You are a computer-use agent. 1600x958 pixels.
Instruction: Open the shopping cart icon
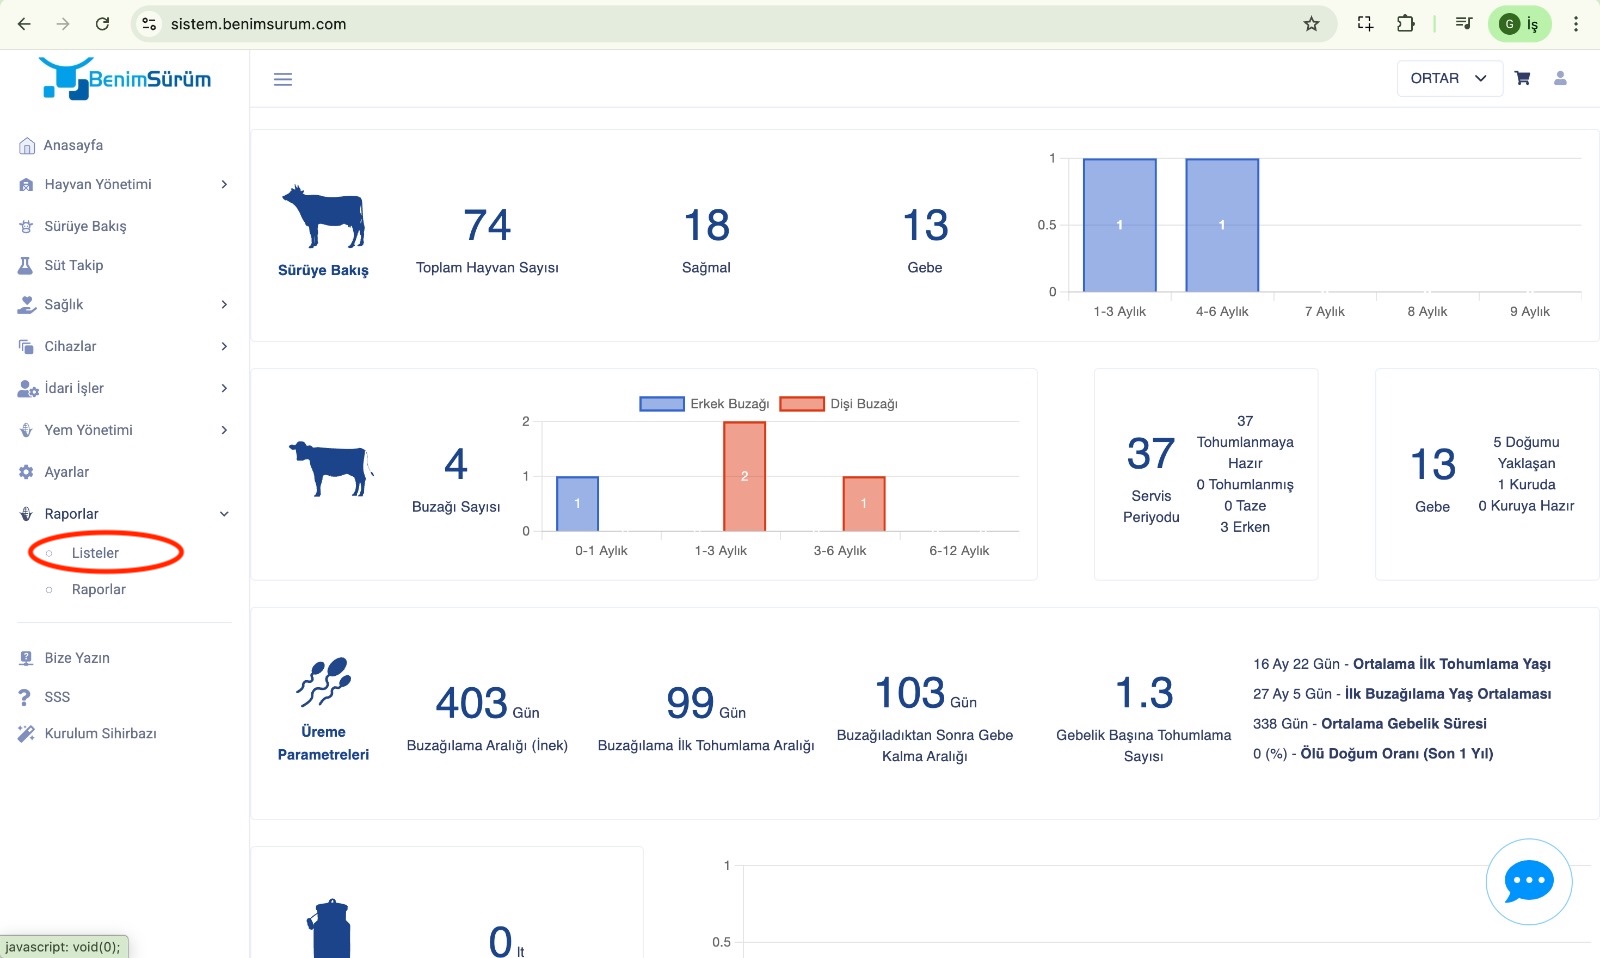[1522, 78]
